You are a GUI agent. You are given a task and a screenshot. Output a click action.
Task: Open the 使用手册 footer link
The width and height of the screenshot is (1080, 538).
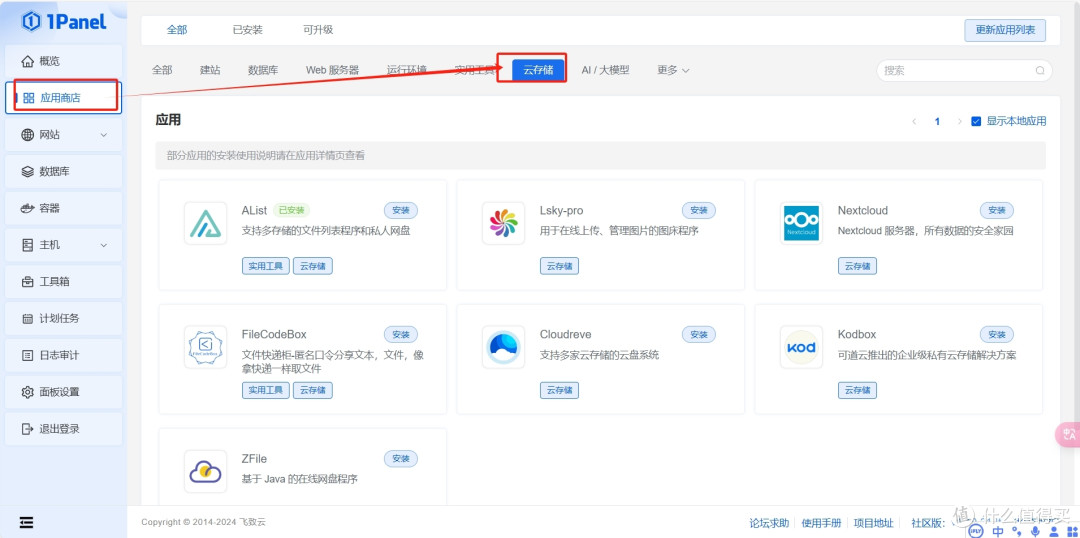point(822,524)
